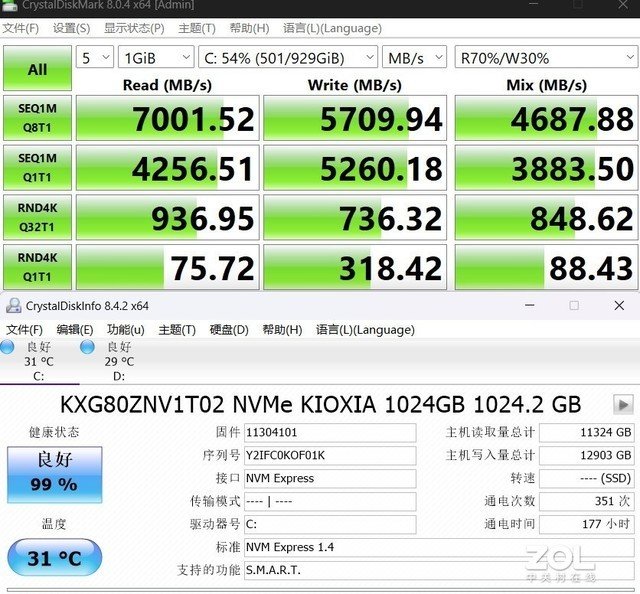The image size is (640, 594).
Task: Run the RND4K Q32T1 benchmark
Action: (37, 218)
